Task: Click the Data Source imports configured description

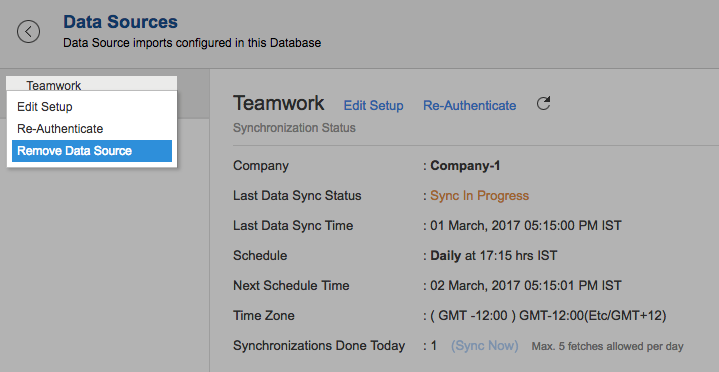Action: coord(192,43)
